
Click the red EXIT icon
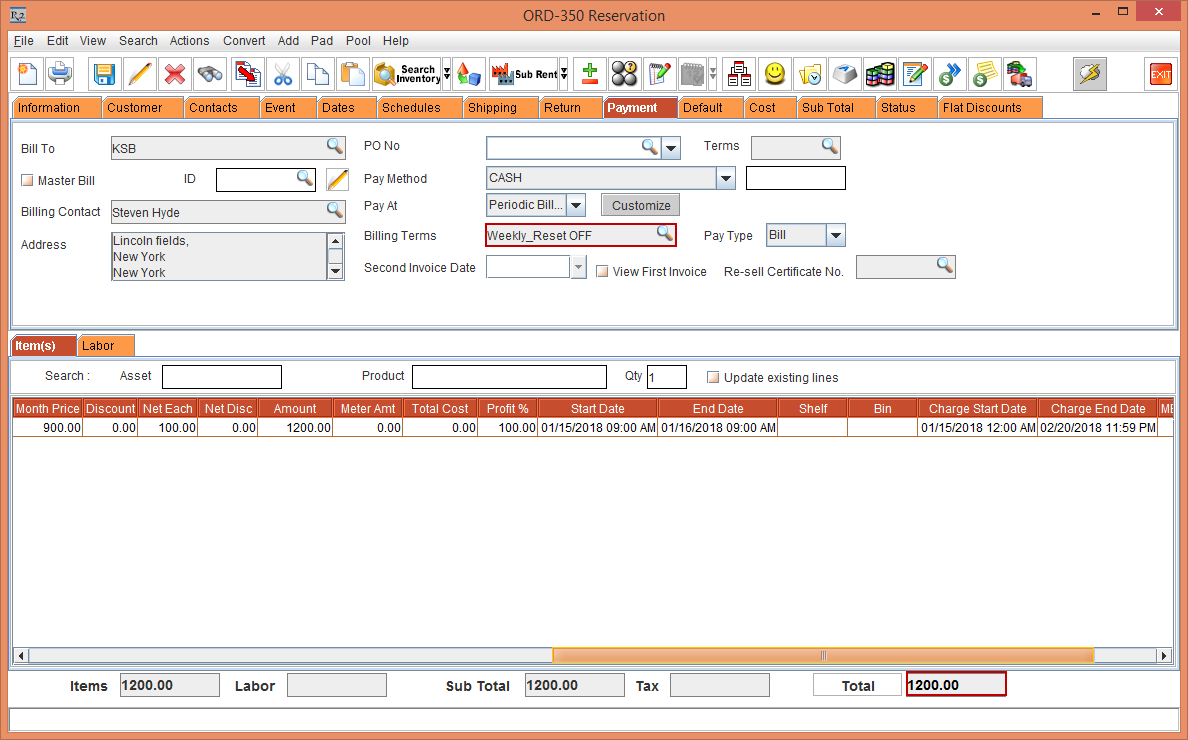click(1160, 75)
